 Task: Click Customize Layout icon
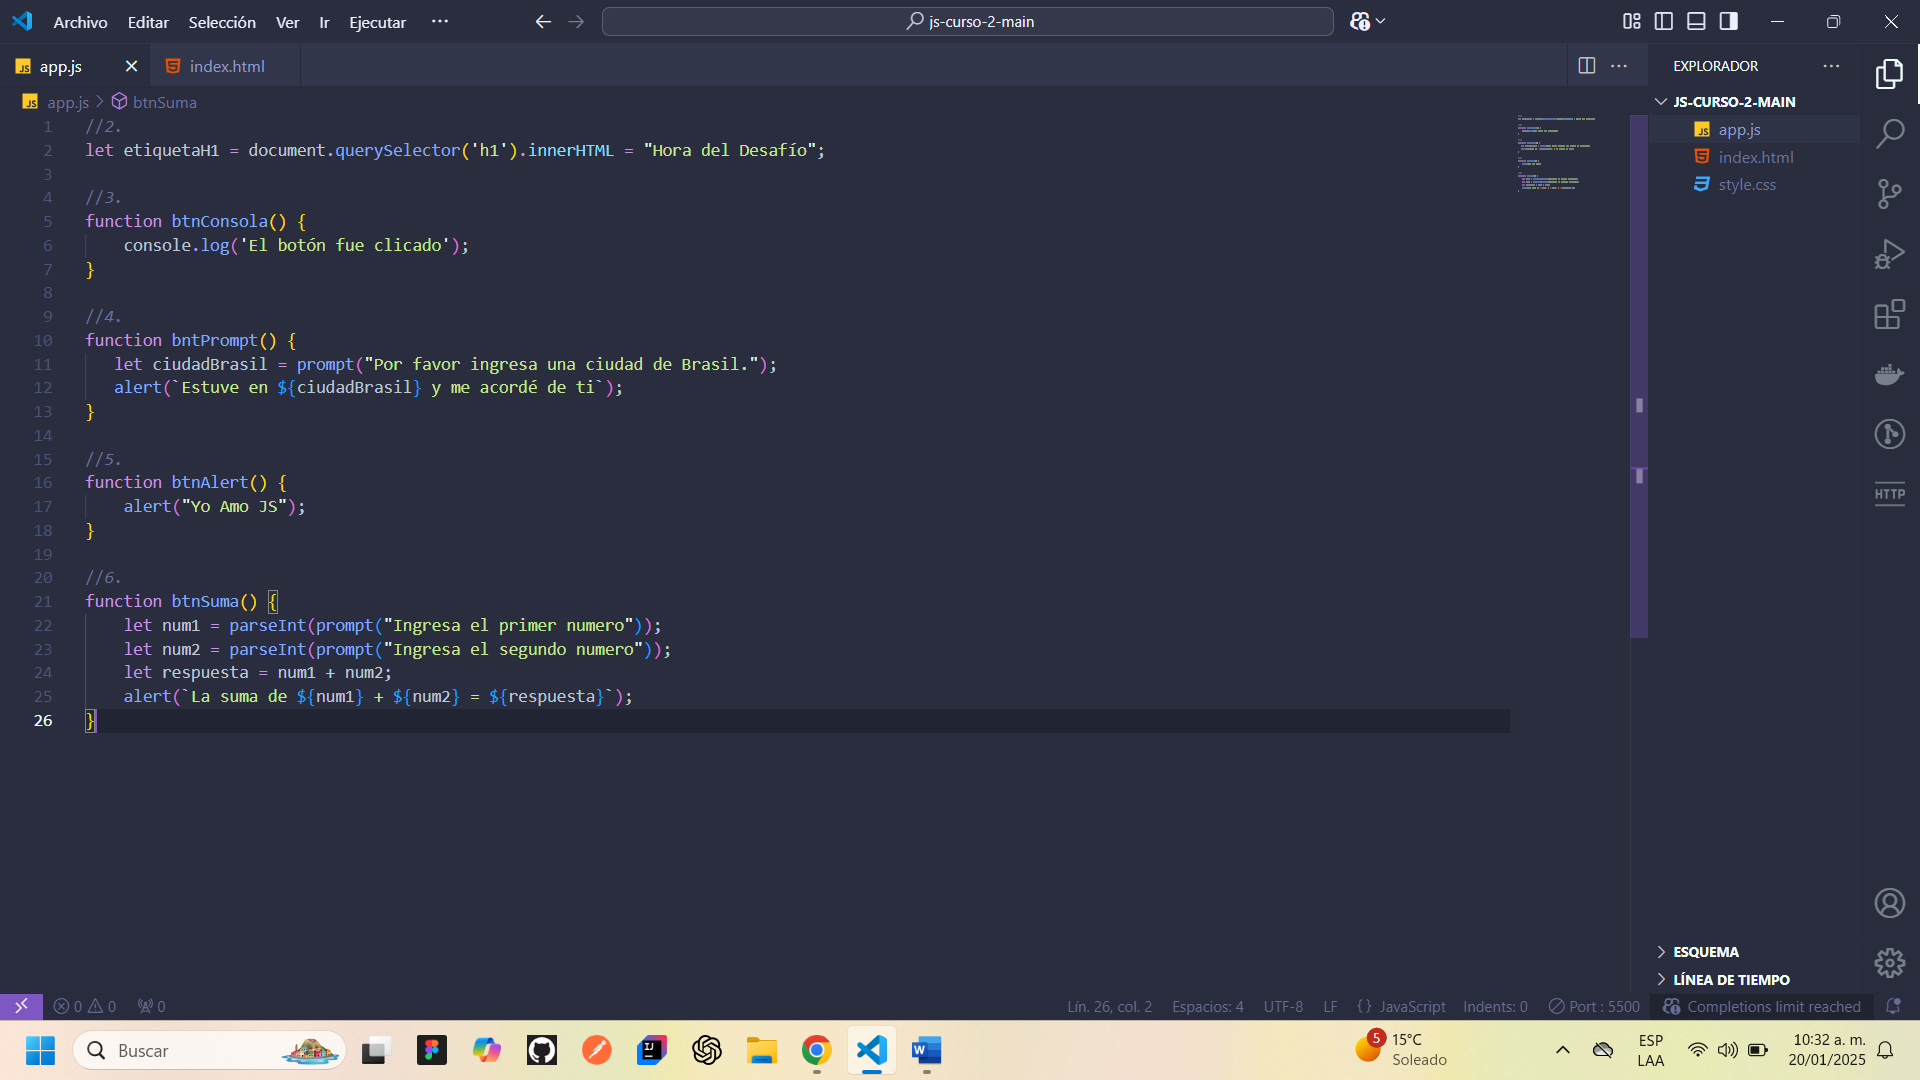(1632, 21)
